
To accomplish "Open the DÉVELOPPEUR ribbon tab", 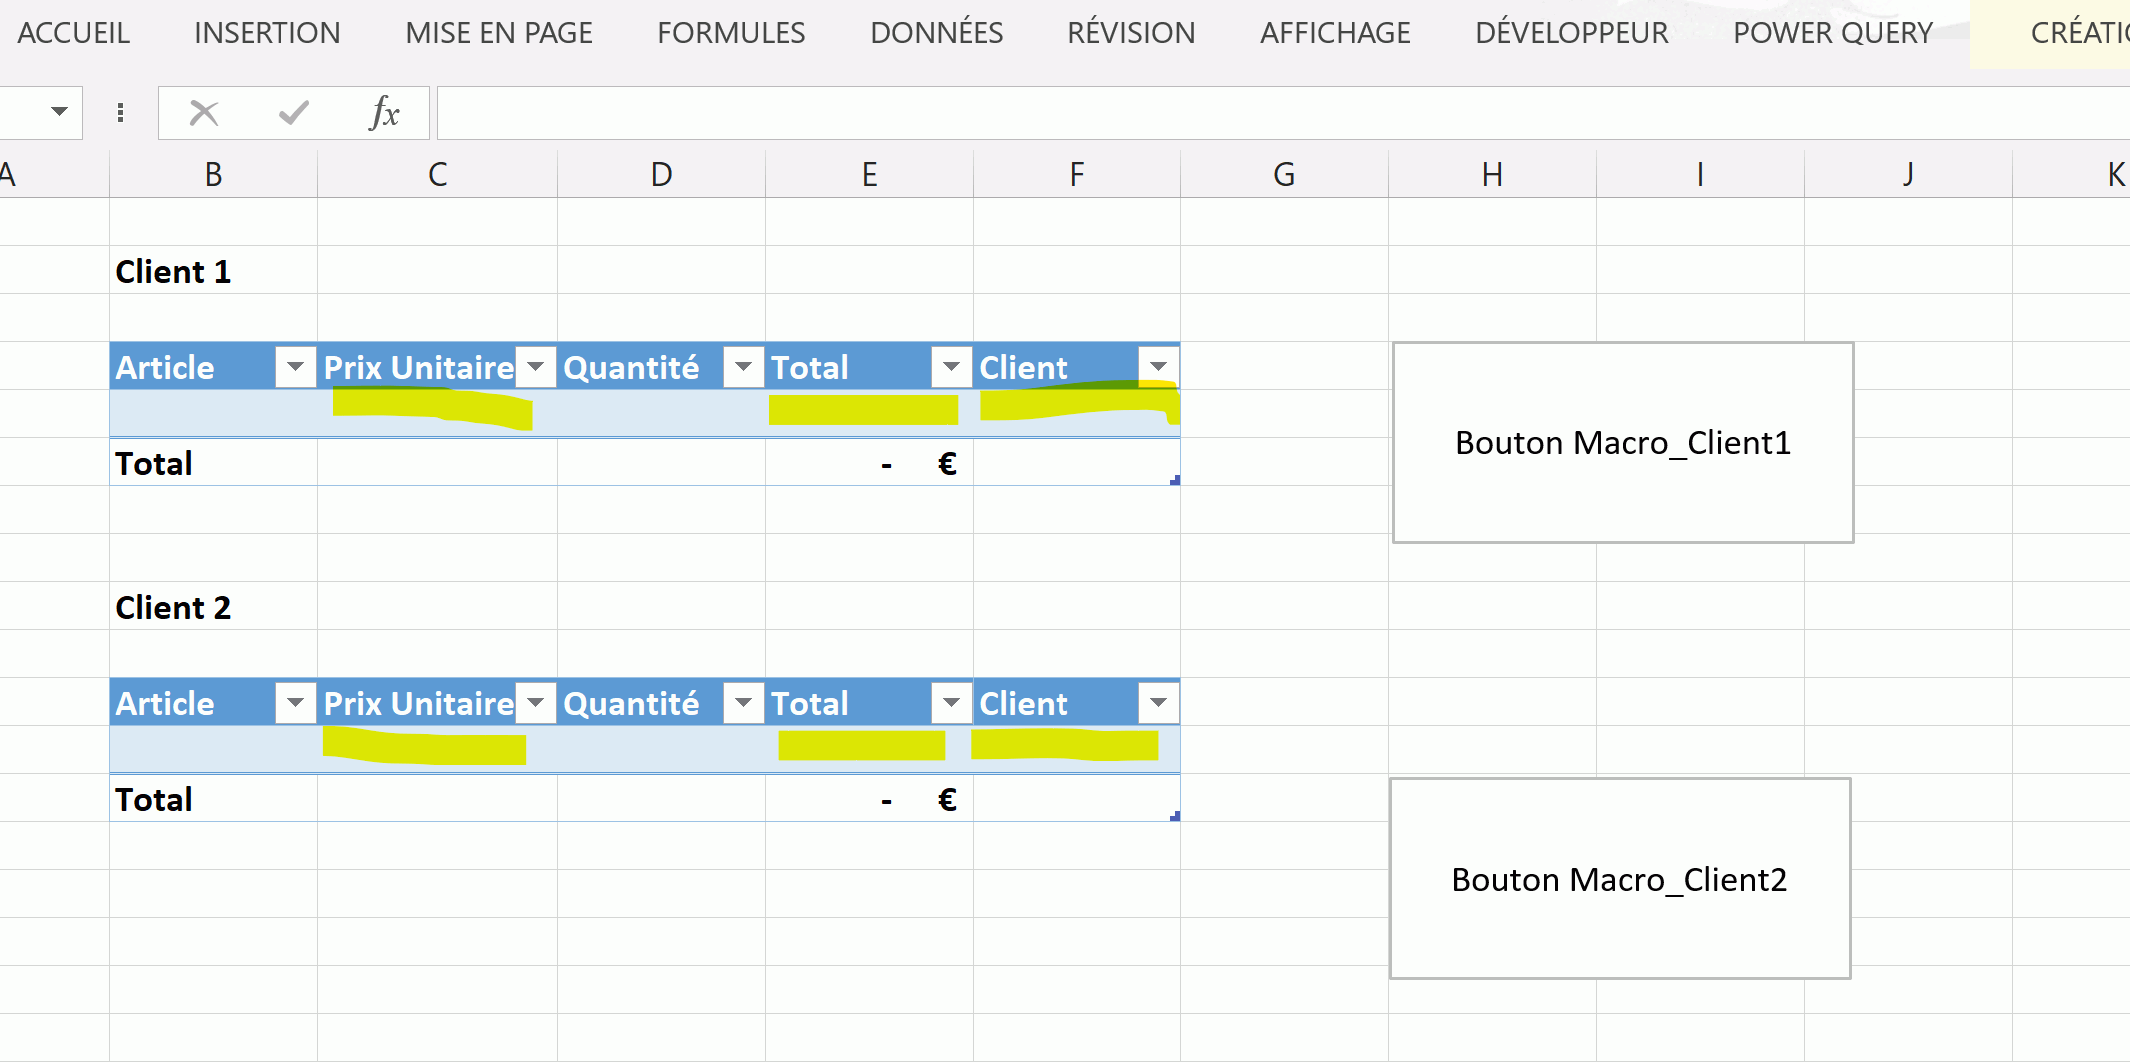I will coord(1571,33).
